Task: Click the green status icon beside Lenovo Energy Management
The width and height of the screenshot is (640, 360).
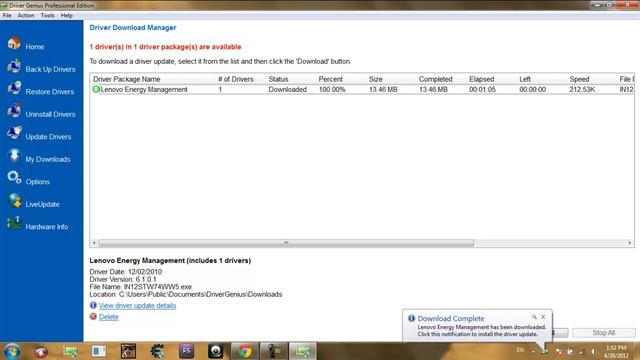Action: point(96,89)
